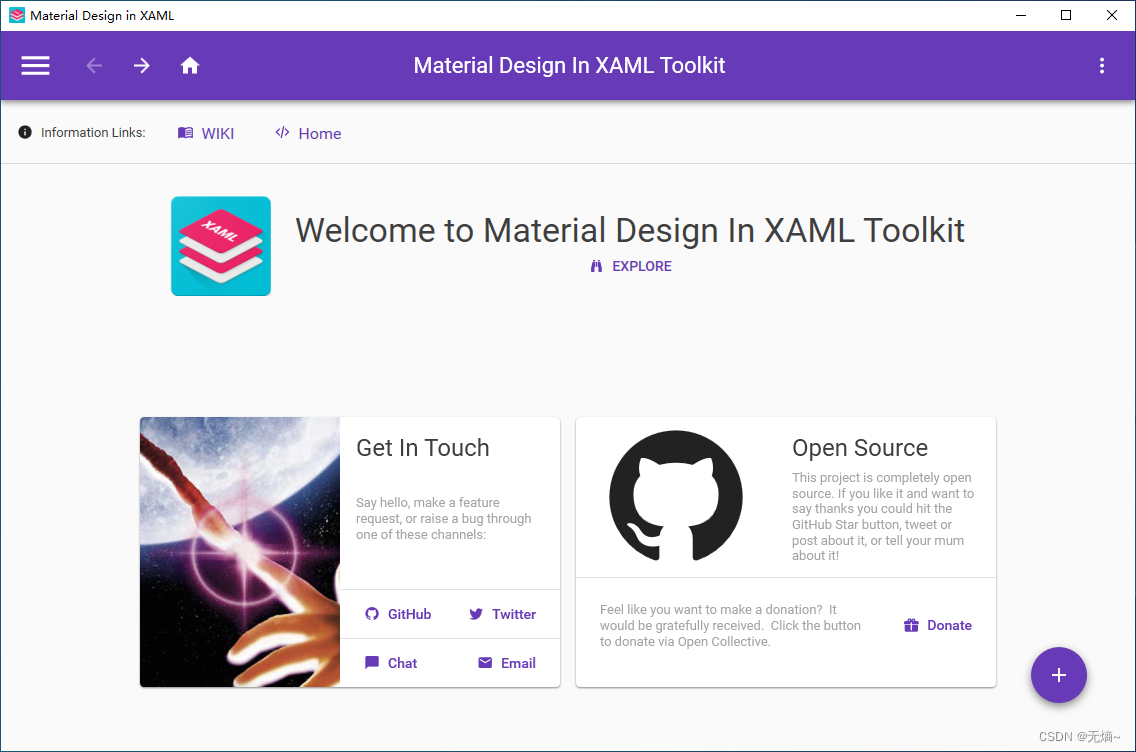1136x752 pixels.
Task: Open GitHub in the Get In Touch card
Action: (398, 613)
